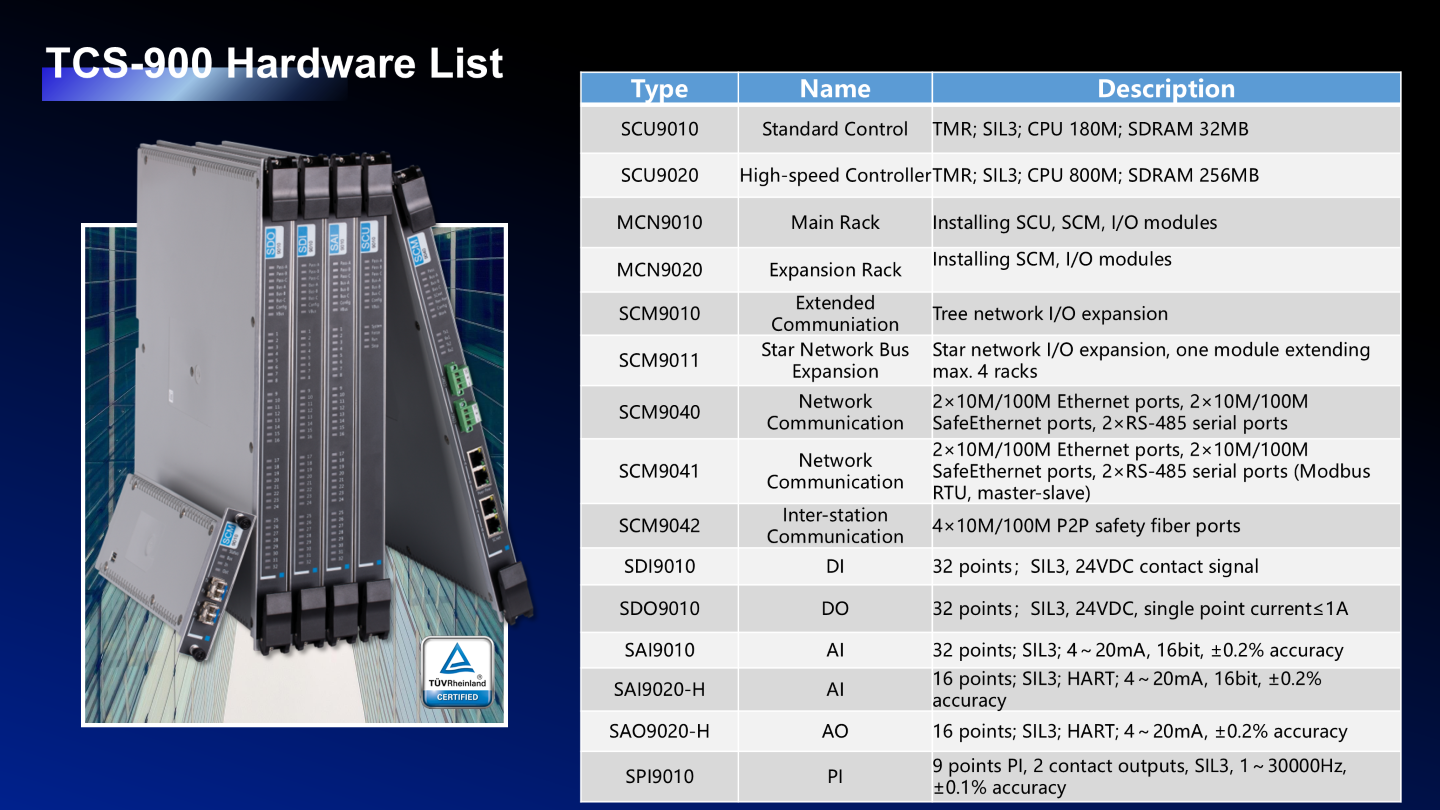
Task: Select Tree network I/O expansion description
Action: (1050, 314)
